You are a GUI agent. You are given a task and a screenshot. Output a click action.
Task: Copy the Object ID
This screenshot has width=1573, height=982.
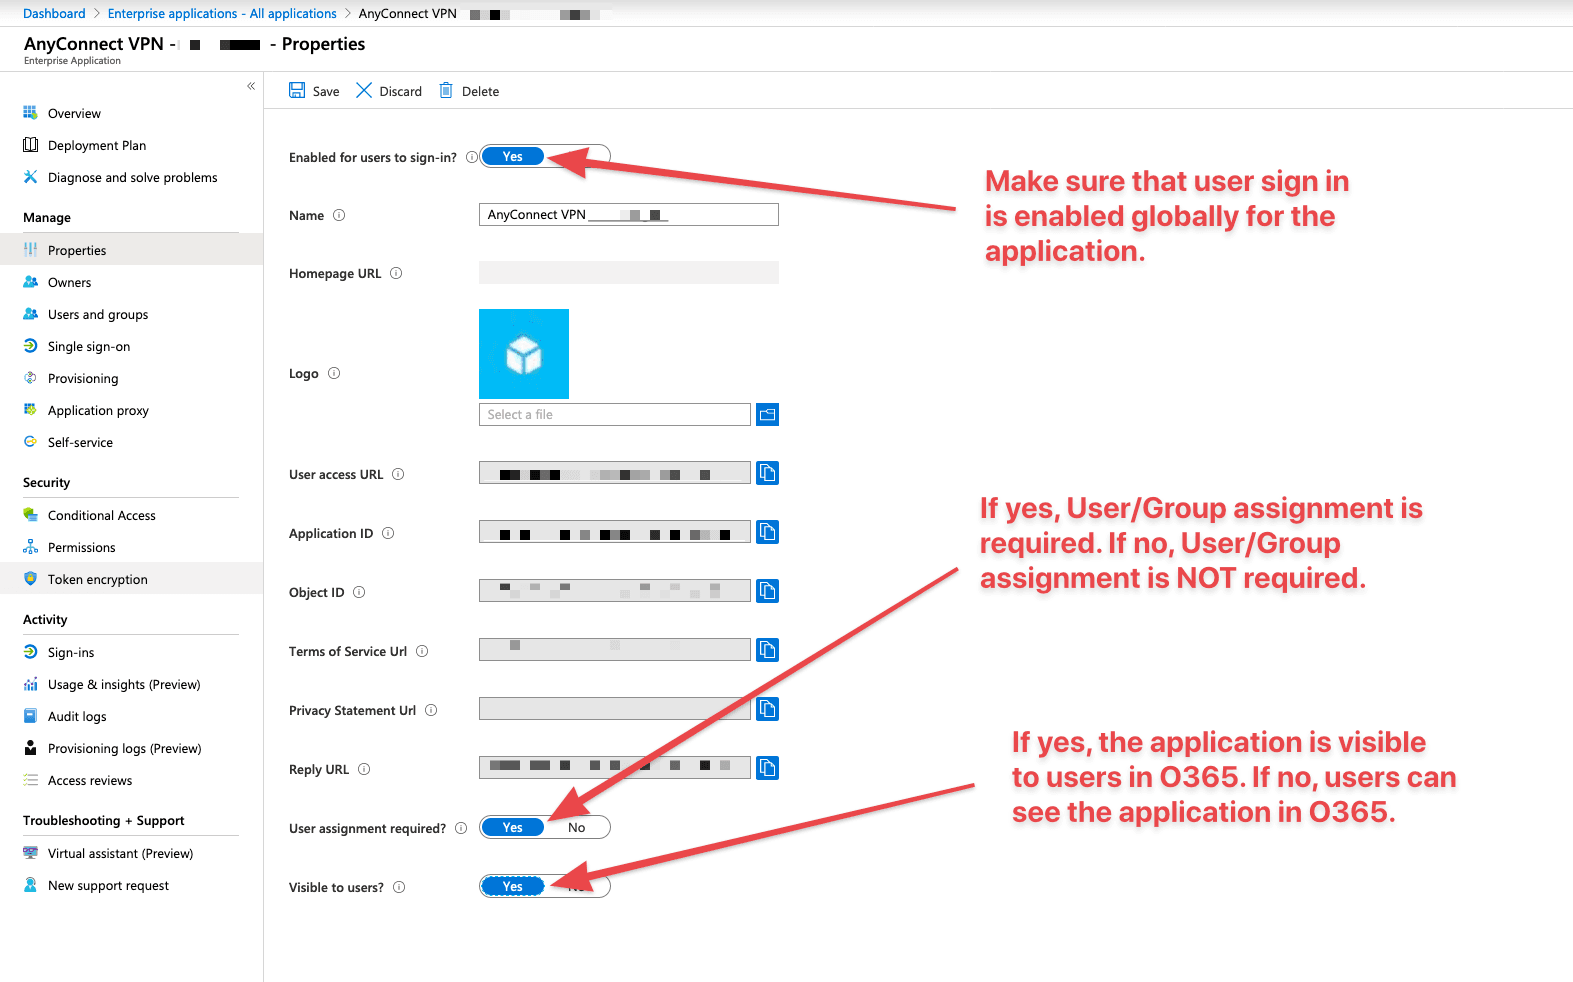coord(767,591)
